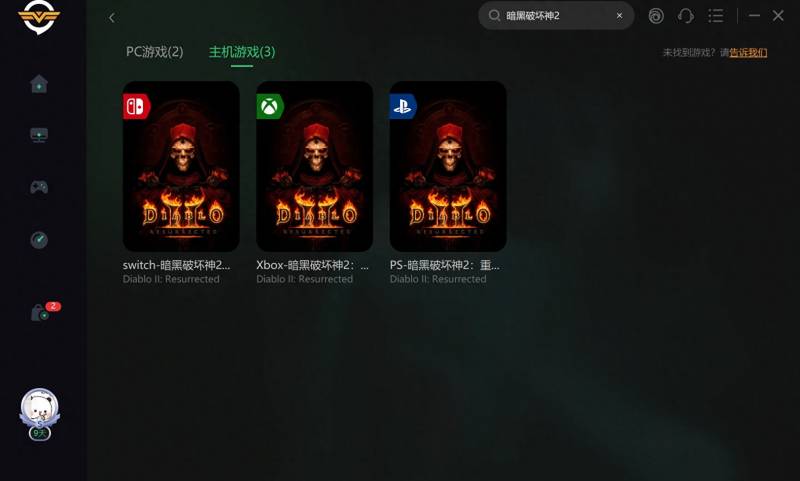Viewport: 800px width, 481px height.
Task: Open the headset customer support icon
Action: (686, 16)
